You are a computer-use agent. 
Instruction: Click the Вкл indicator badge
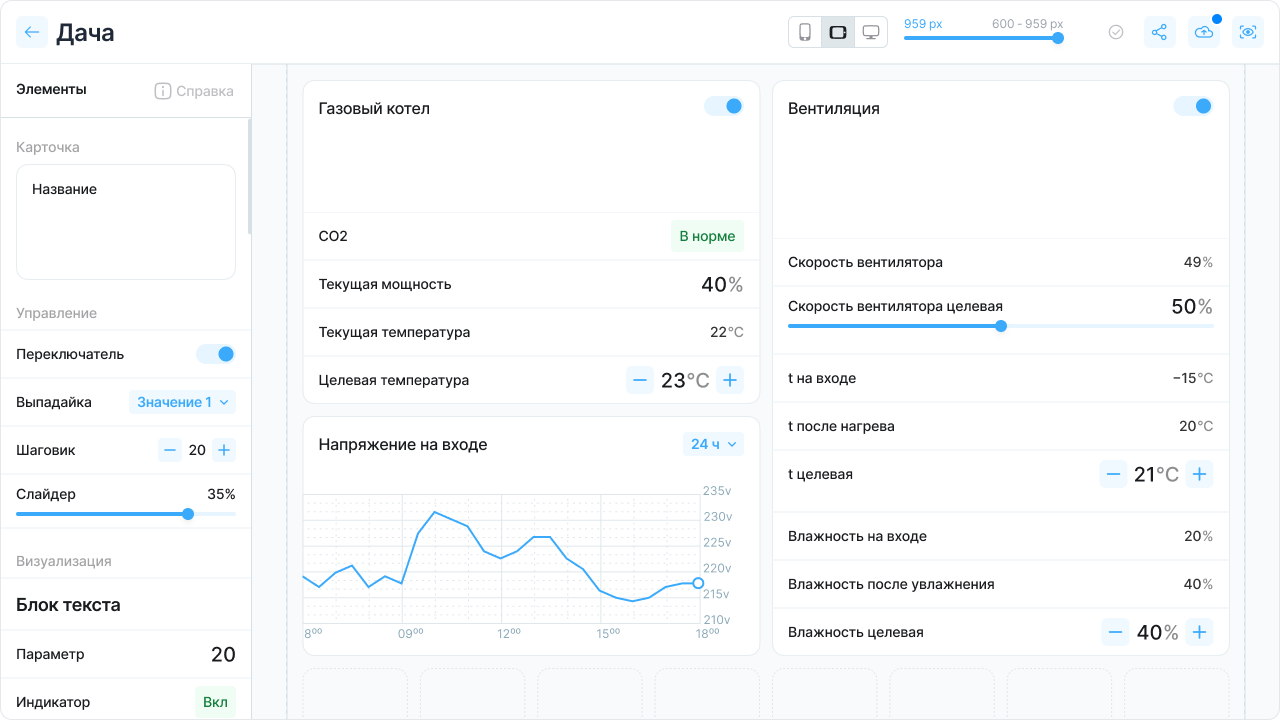coord(215,702)
